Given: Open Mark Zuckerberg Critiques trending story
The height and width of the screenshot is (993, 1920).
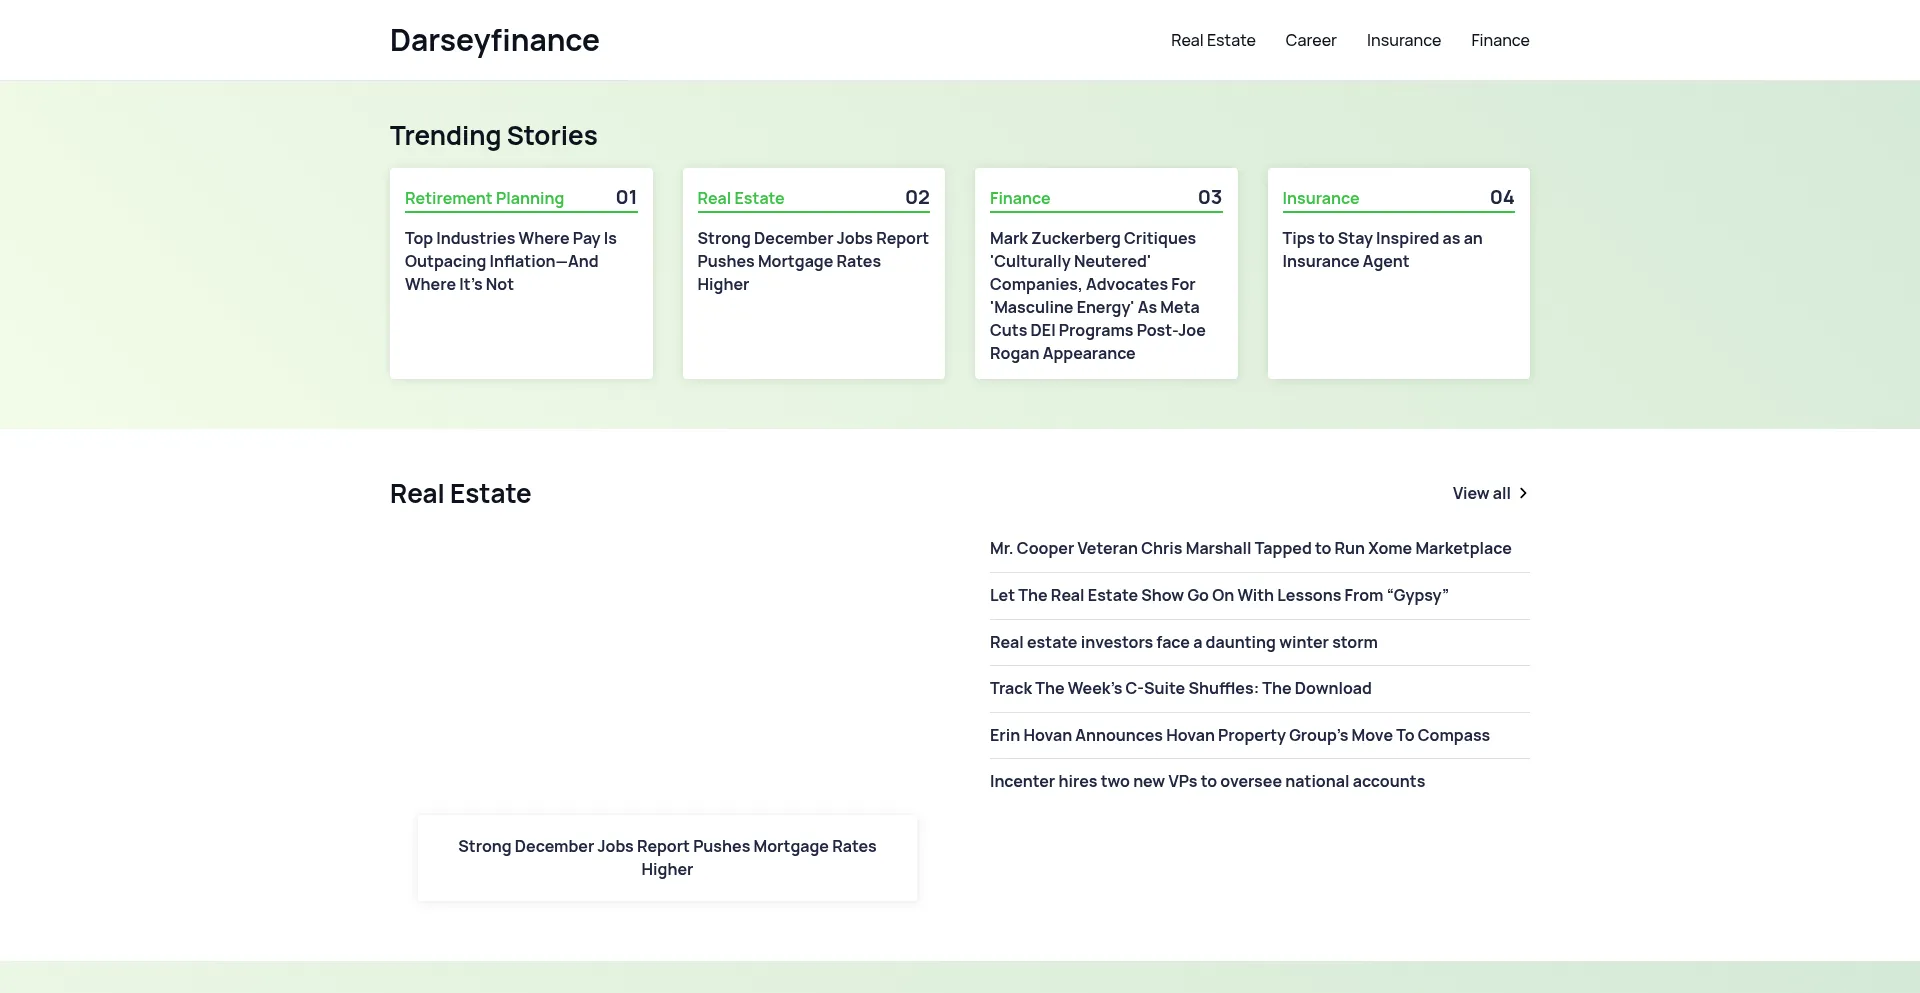Looking at the screenshot, I should 1097,295.
